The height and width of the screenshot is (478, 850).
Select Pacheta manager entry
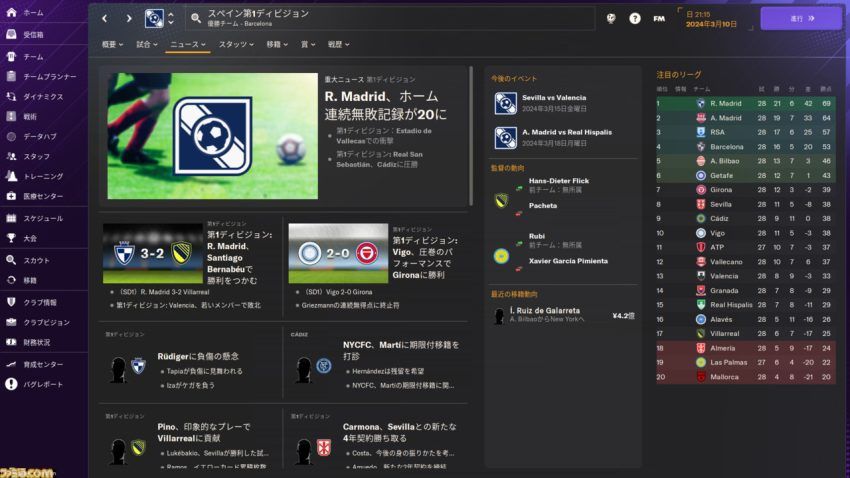(543, 206)
